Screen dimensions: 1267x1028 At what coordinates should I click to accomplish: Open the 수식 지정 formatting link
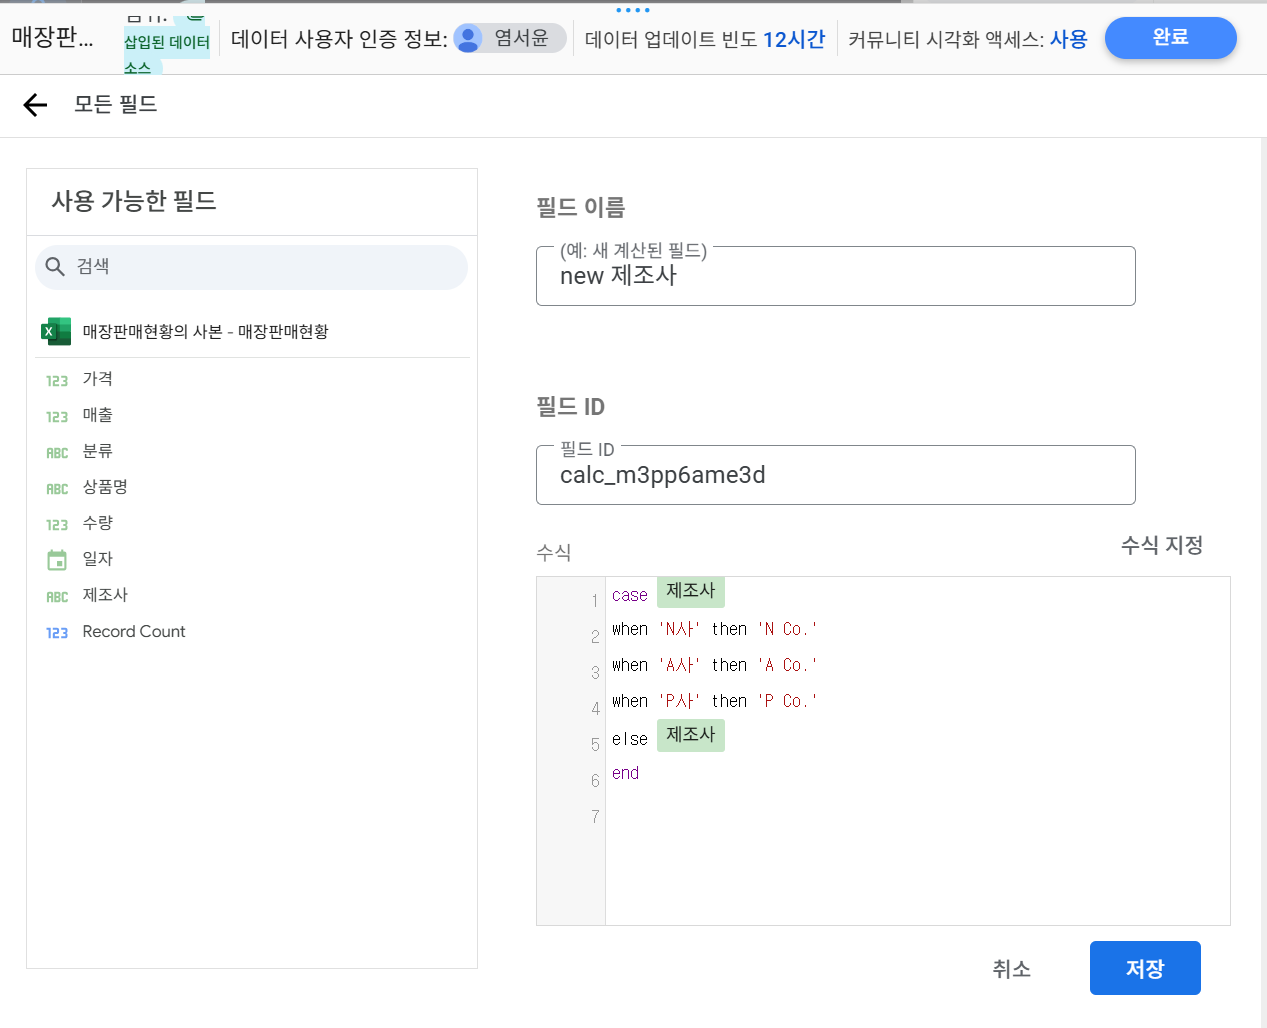[1161, 545]
